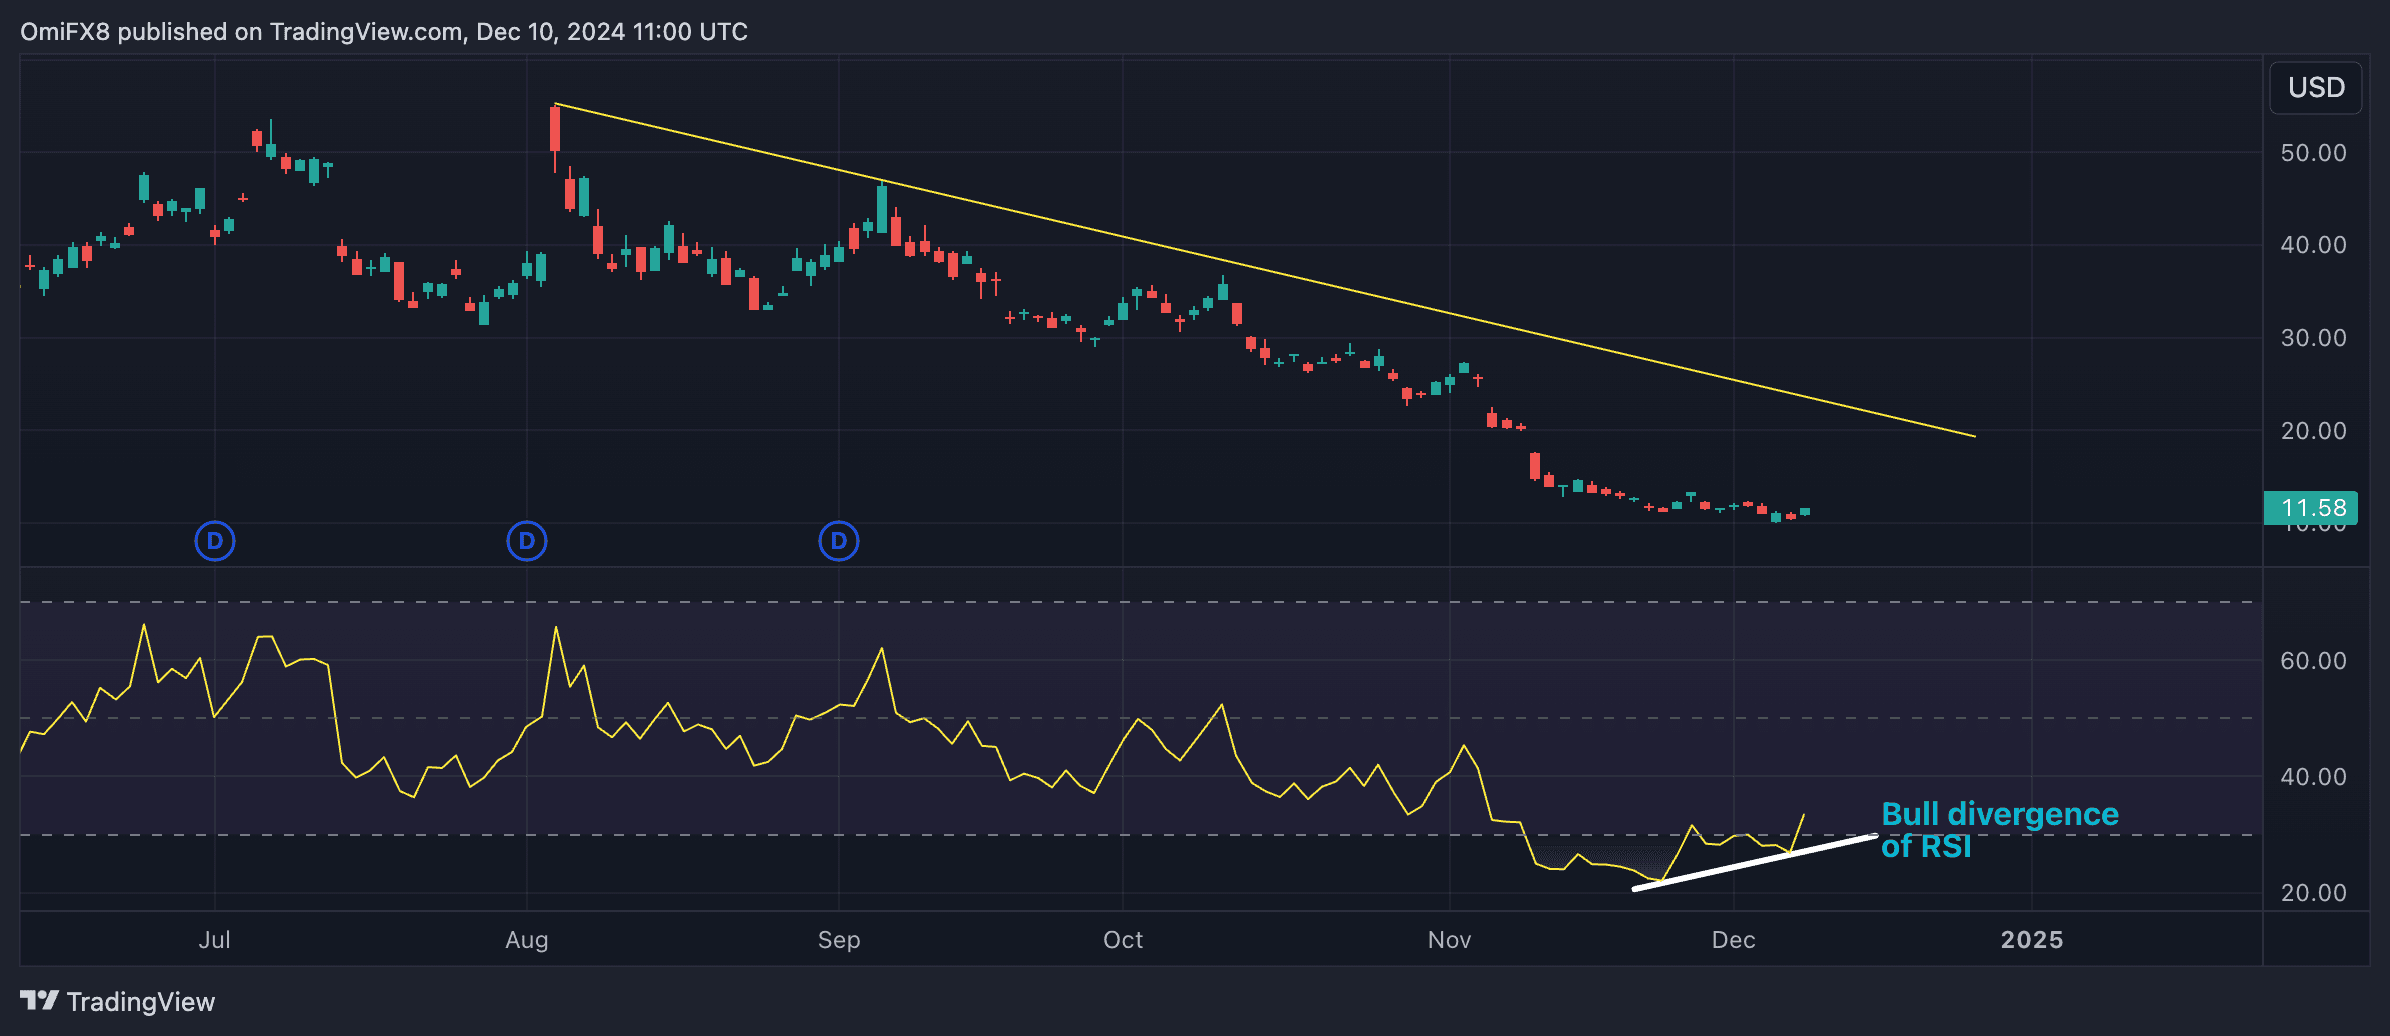Click the 20.00 price axis label in price pane
The height and width of the screenshot is (1036, 2390).
click(x=2313, y=431)
